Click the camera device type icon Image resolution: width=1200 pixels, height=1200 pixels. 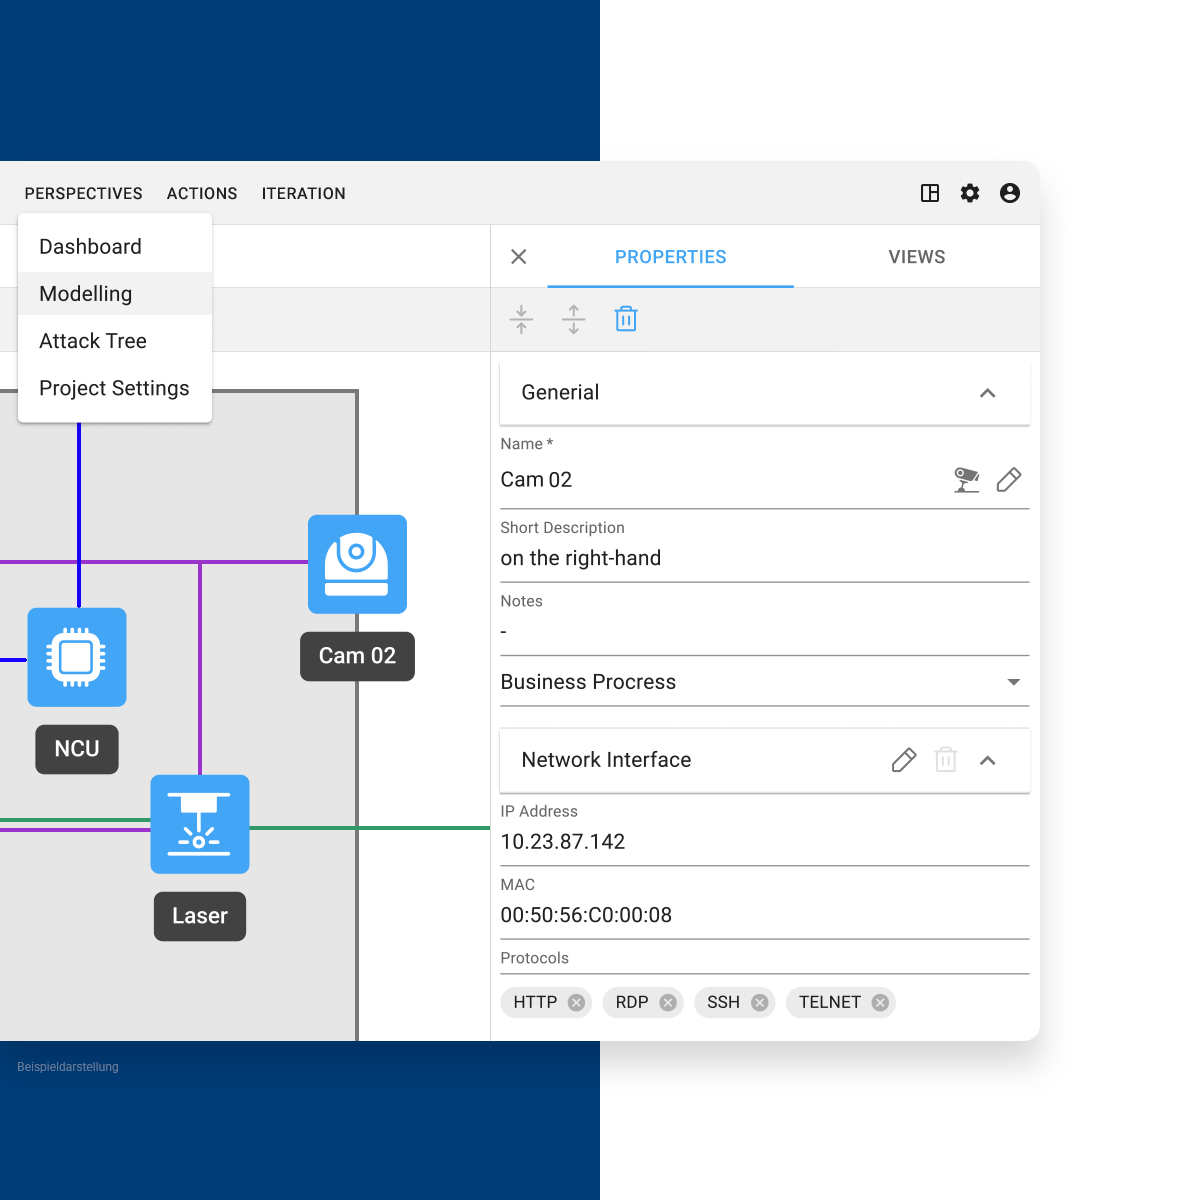click(x=966, y=480)
